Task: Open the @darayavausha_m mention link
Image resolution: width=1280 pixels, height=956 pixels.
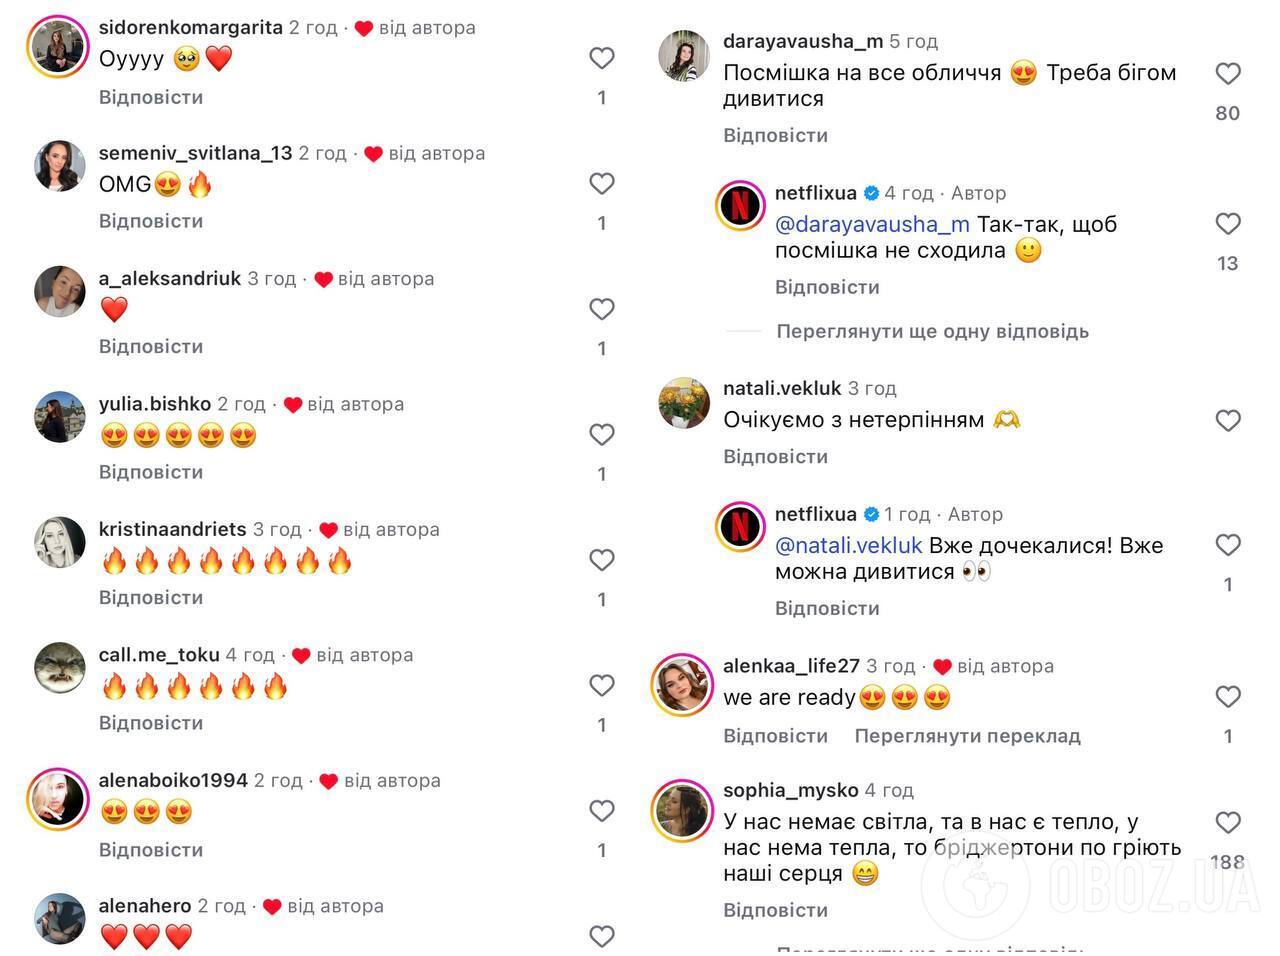Action: pyautogui.click(x=872, y=224)
